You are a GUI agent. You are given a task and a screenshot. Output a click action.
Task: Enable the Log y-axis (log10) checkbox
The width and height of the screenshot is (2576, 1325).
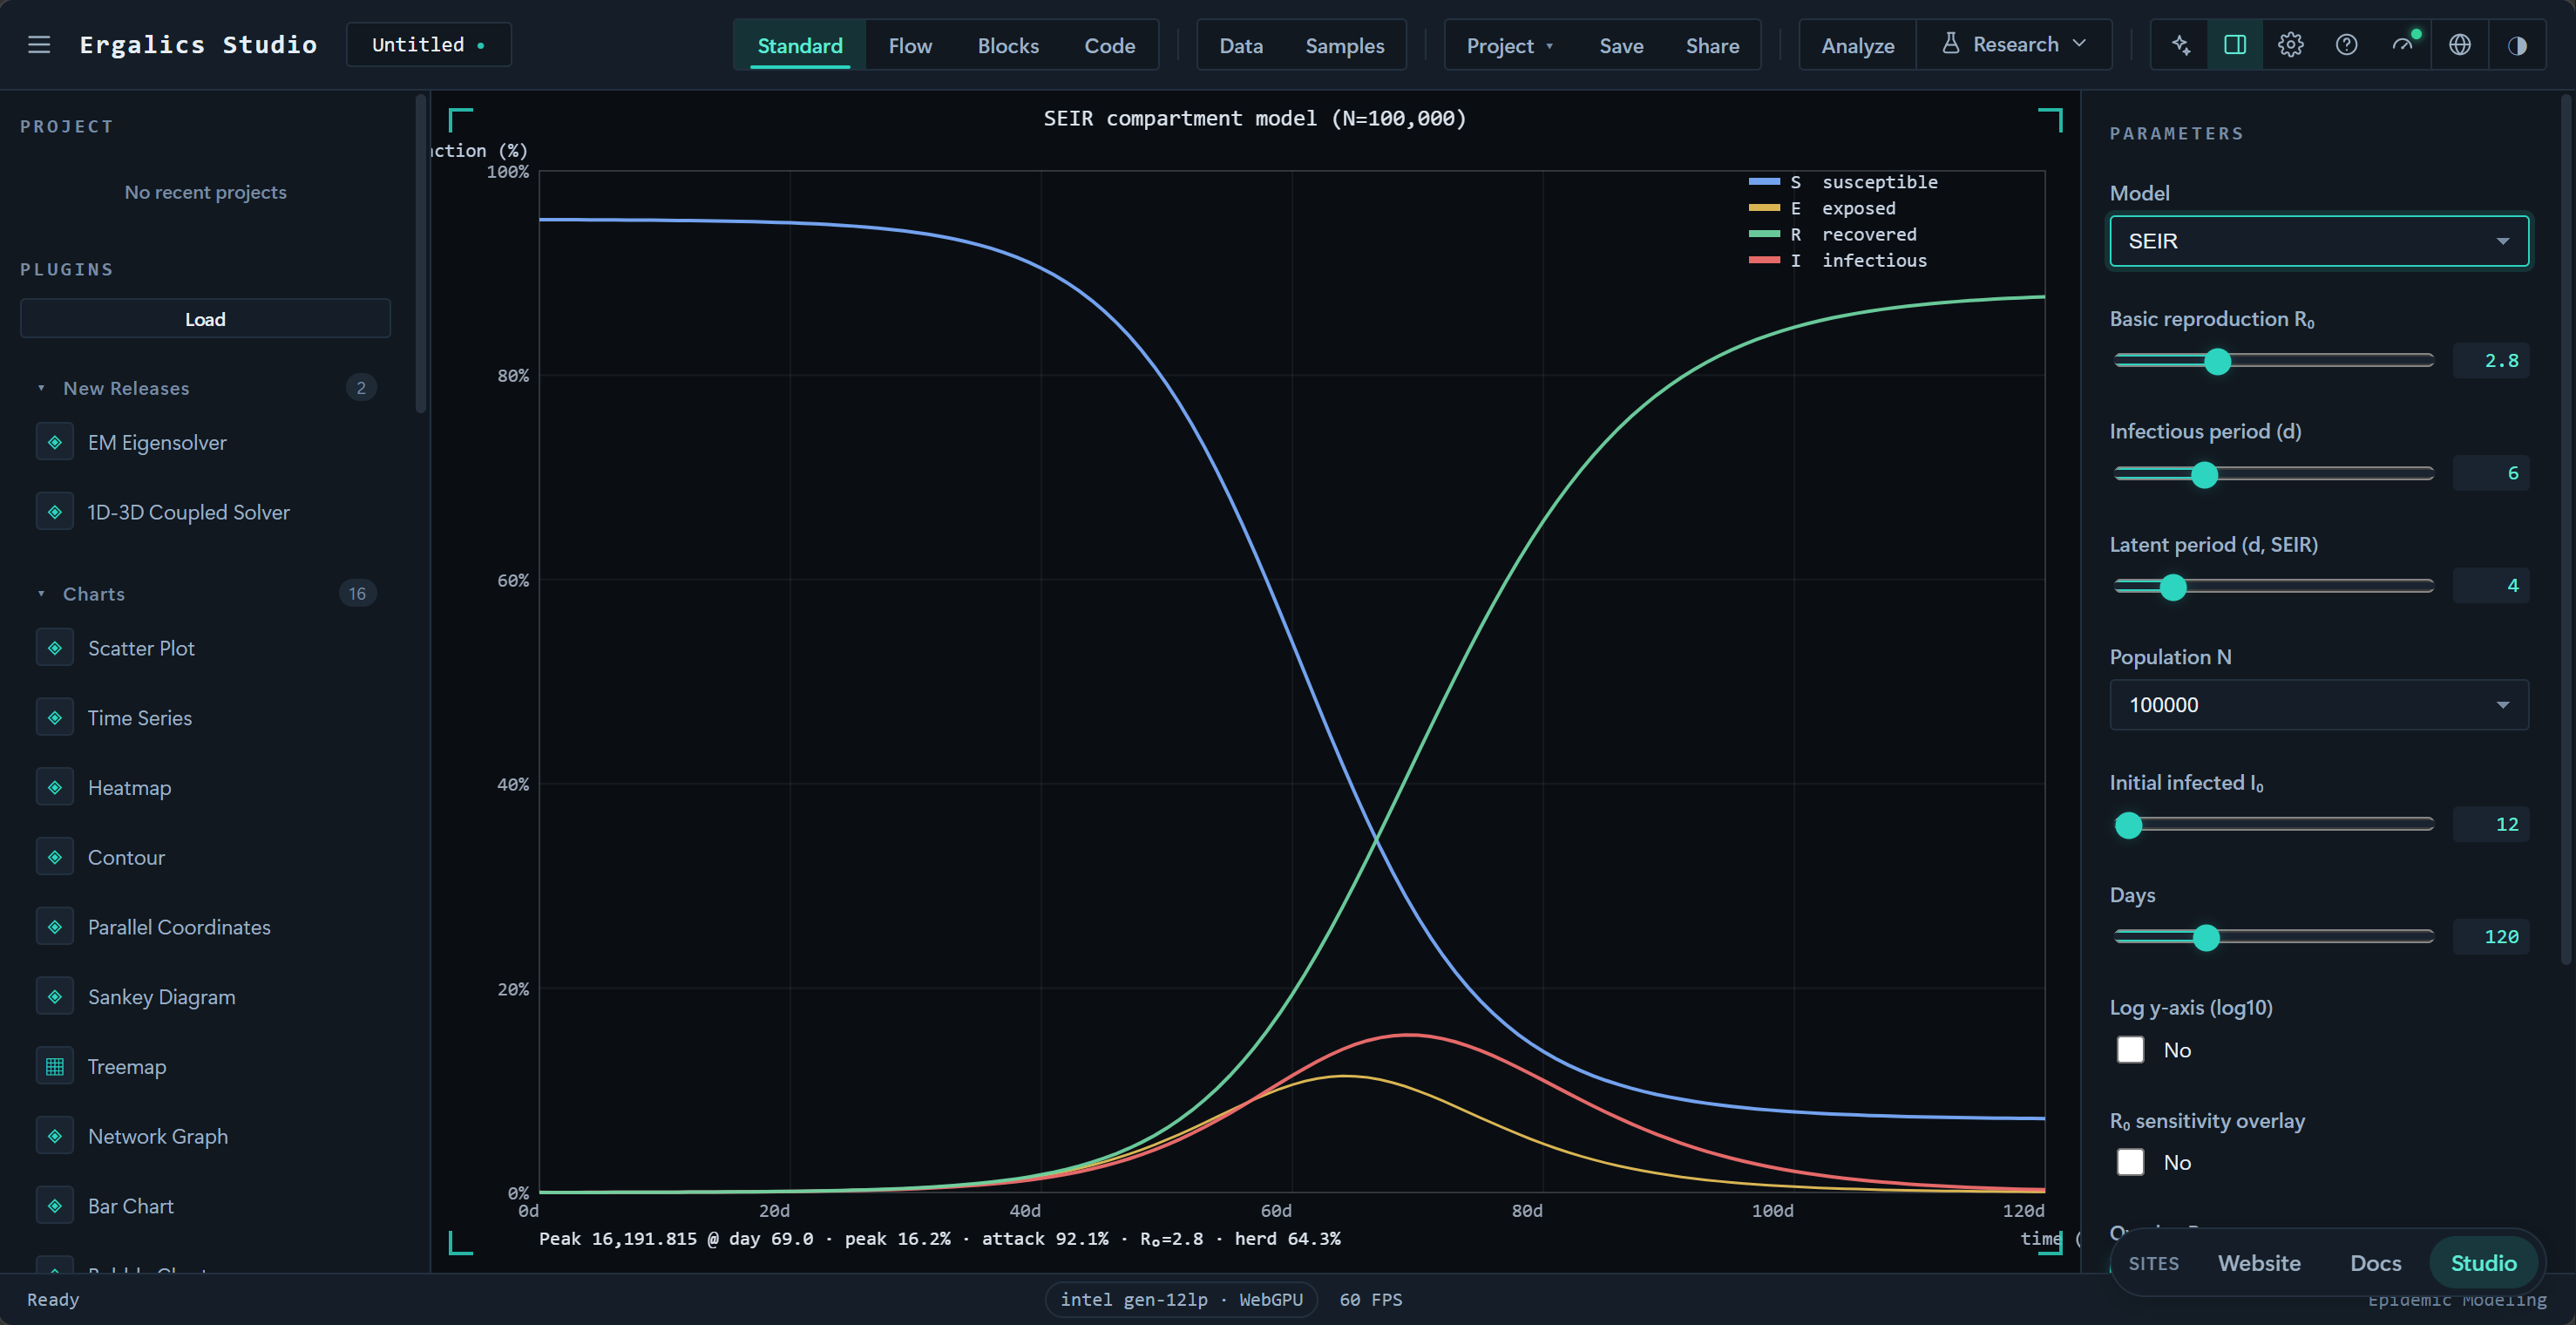(2131, 1050)
